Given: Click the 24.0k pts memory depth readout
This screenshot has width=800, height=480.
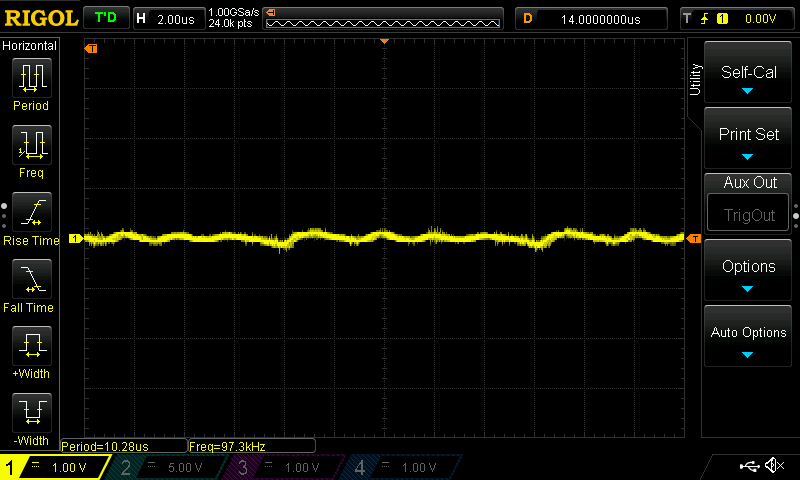Looking at the screenshot, I should pos(231,23).
